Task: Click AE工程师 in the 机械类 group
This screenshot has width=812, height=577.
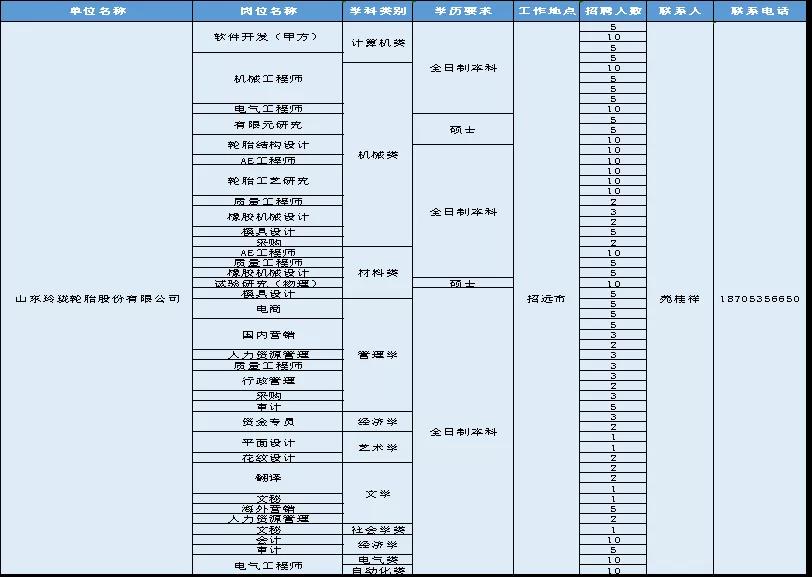Action: click(268, 160)
